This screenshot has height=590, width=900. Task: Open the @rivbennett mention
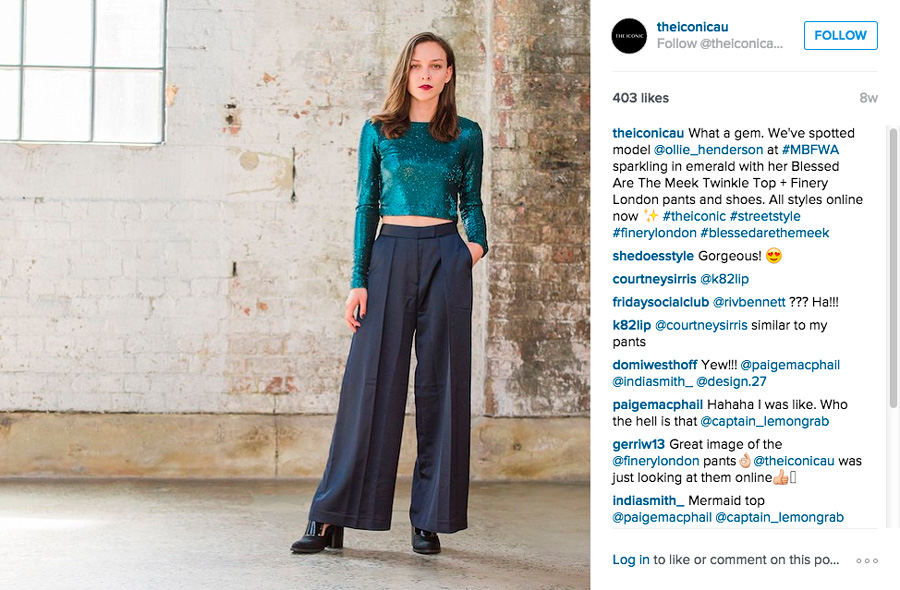coord(748,302)
